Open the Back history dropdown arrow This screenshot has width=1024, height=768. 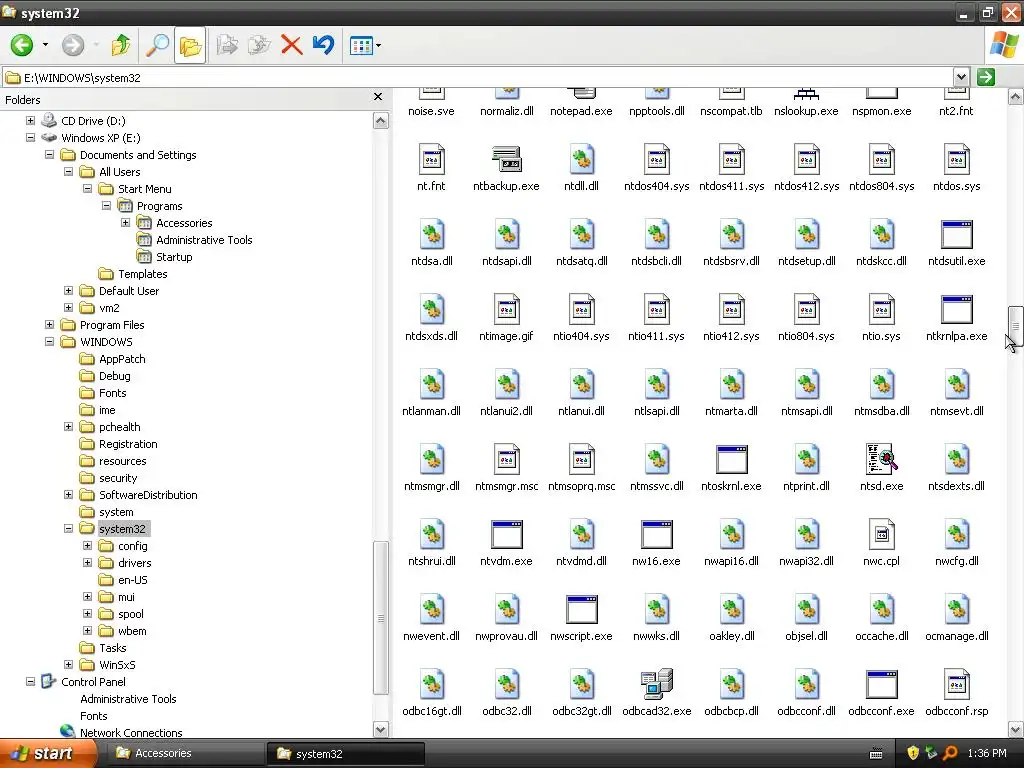(x=45, y=45)
